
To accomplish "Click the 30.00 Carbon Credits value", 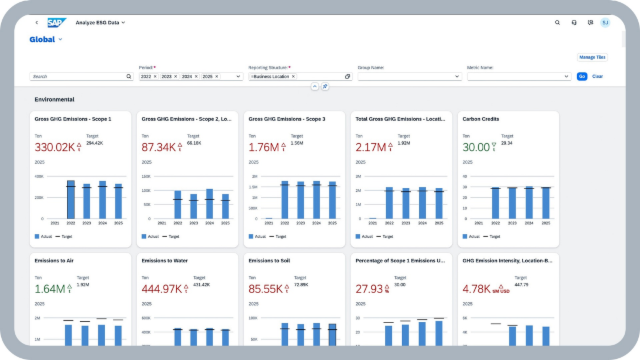I will [476, 147].
